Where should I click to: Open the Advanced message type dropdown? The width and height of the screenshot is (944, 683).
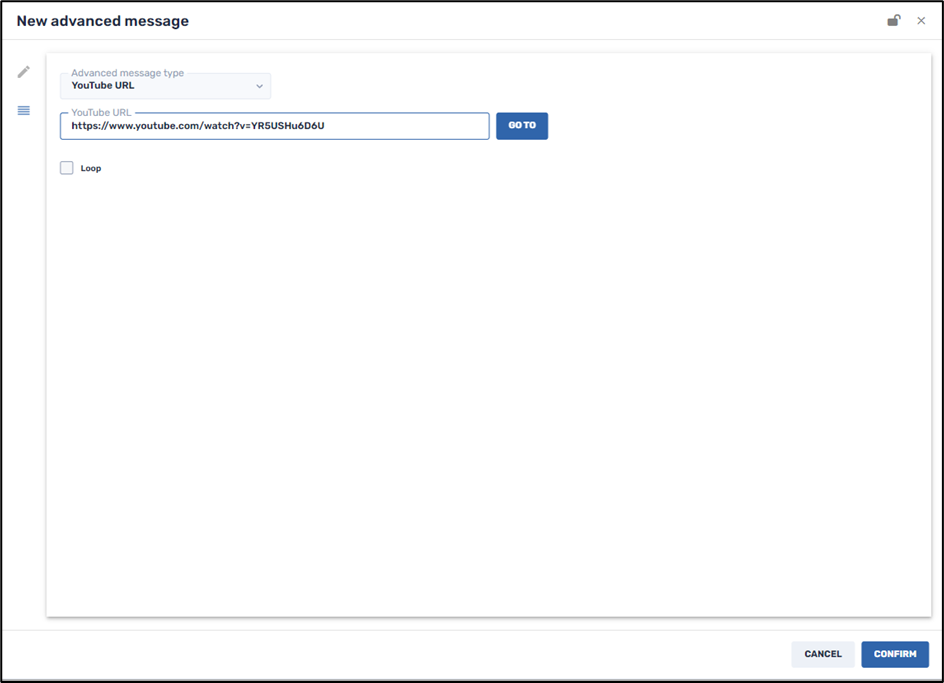(165, 86)
